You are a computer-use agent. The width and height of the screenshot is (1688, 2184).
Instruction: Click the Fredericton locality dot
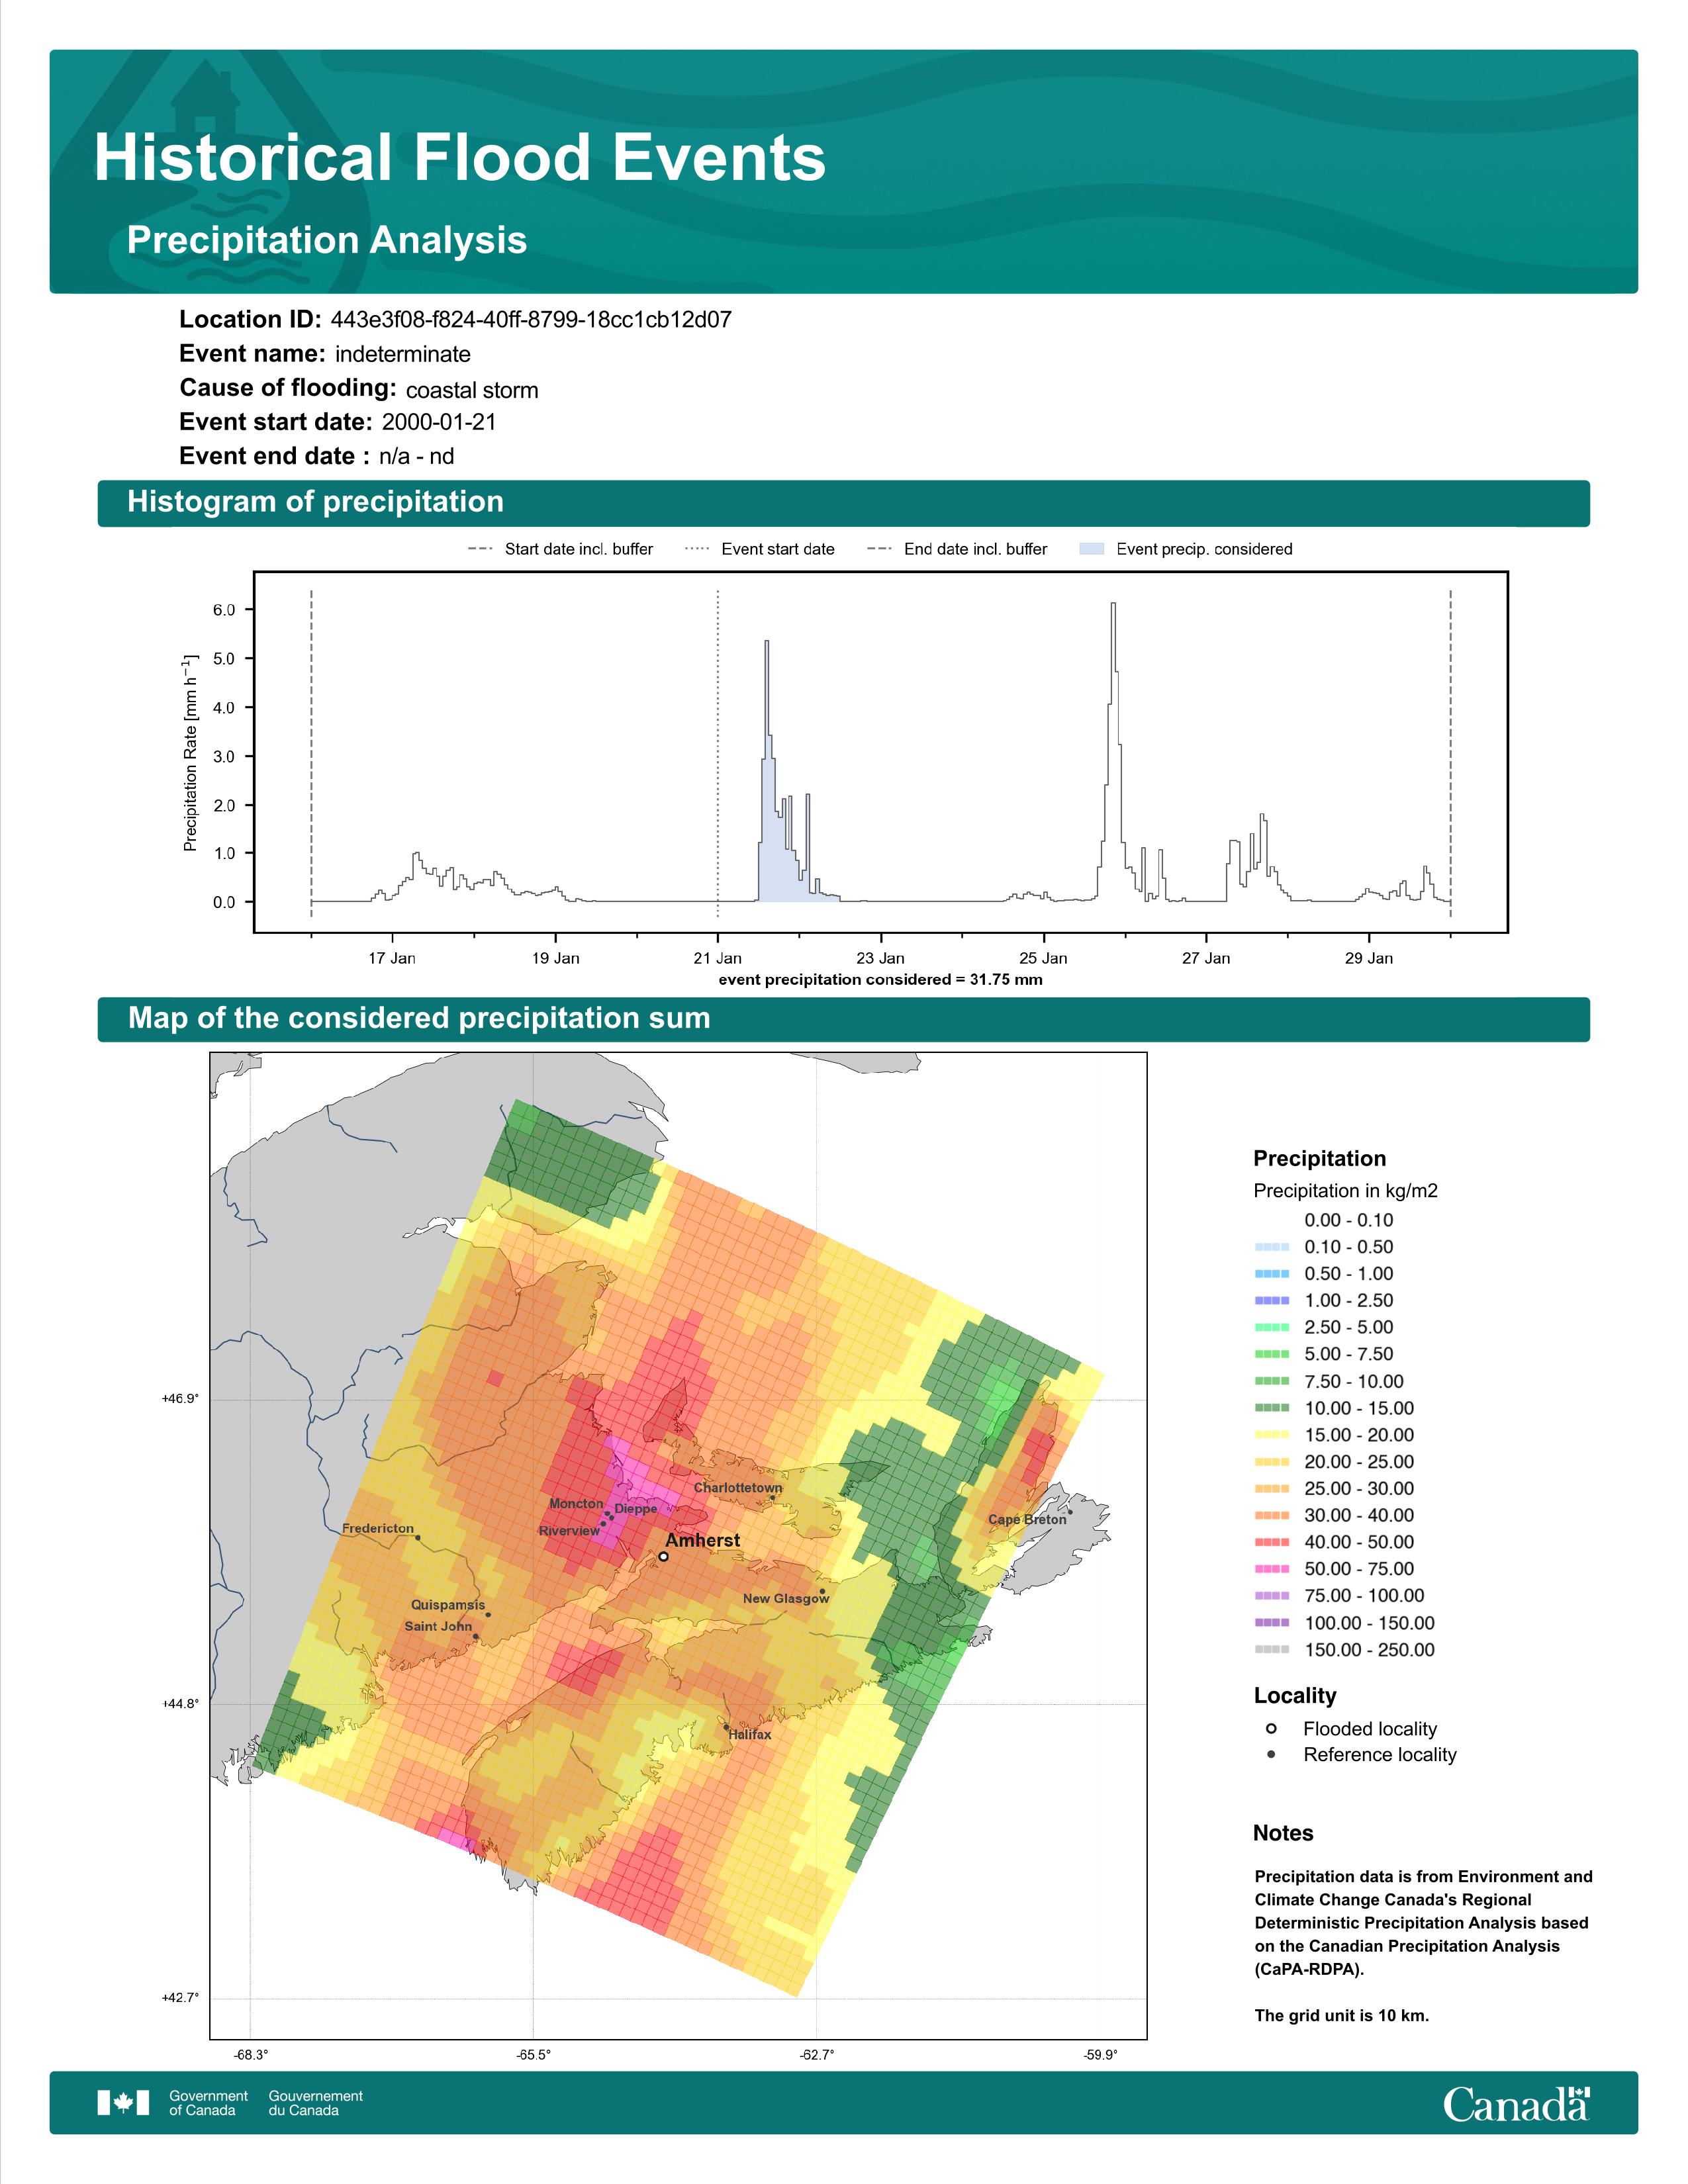[x=418, y=1538]
